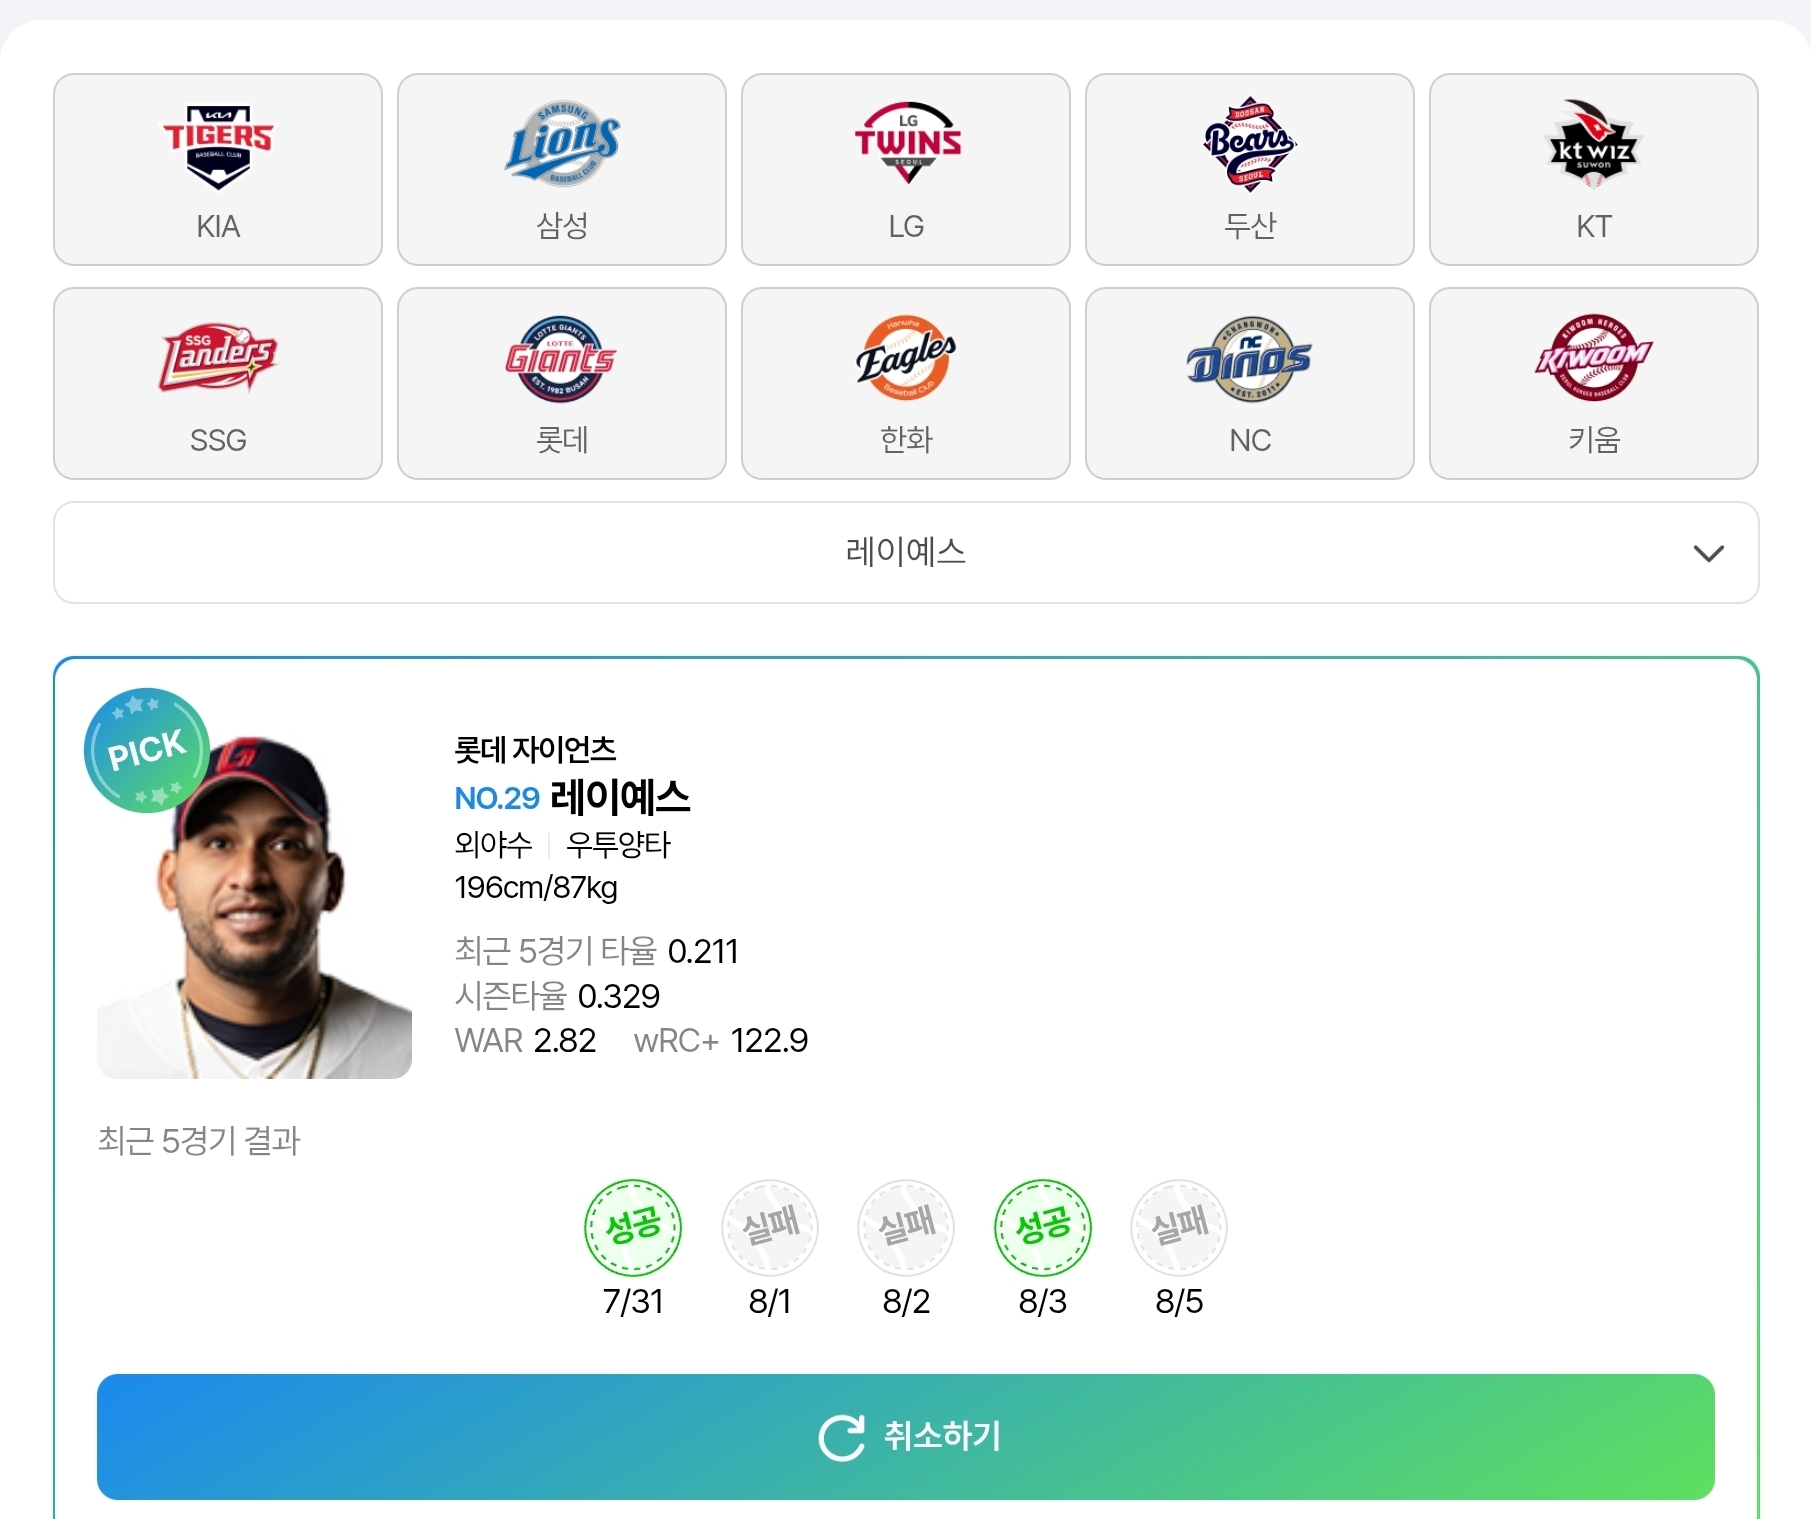Select the SSG Landers team logo

click(218, 357)
